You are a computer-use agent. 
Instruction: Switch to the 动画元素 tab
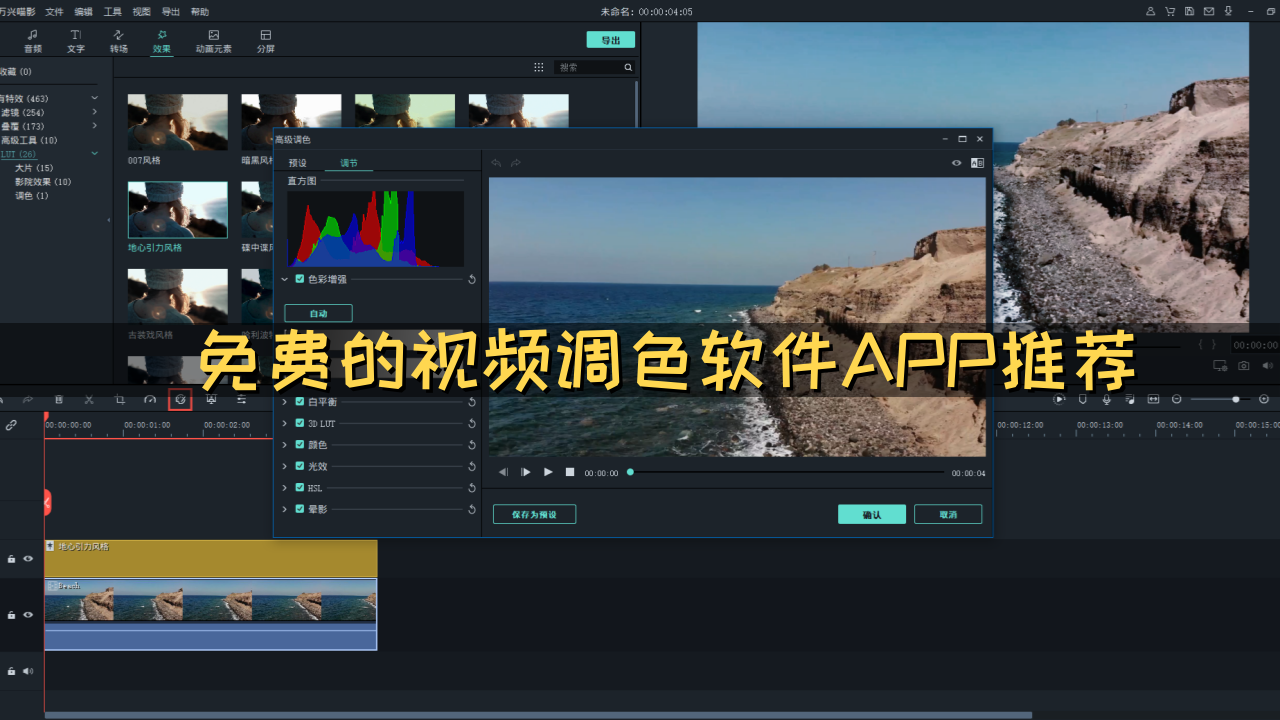[x=213, y=41]
